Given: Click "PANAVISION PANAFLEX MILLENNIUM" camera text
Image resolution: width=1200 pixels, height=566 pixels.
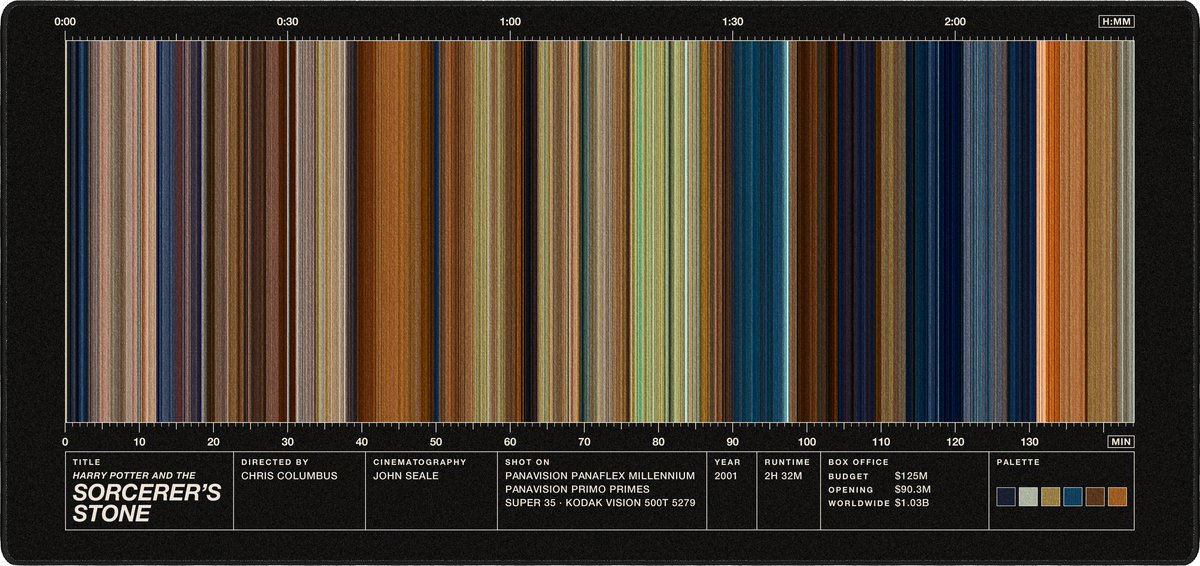Looking at the screenshot, I should [x=600, y=476].
